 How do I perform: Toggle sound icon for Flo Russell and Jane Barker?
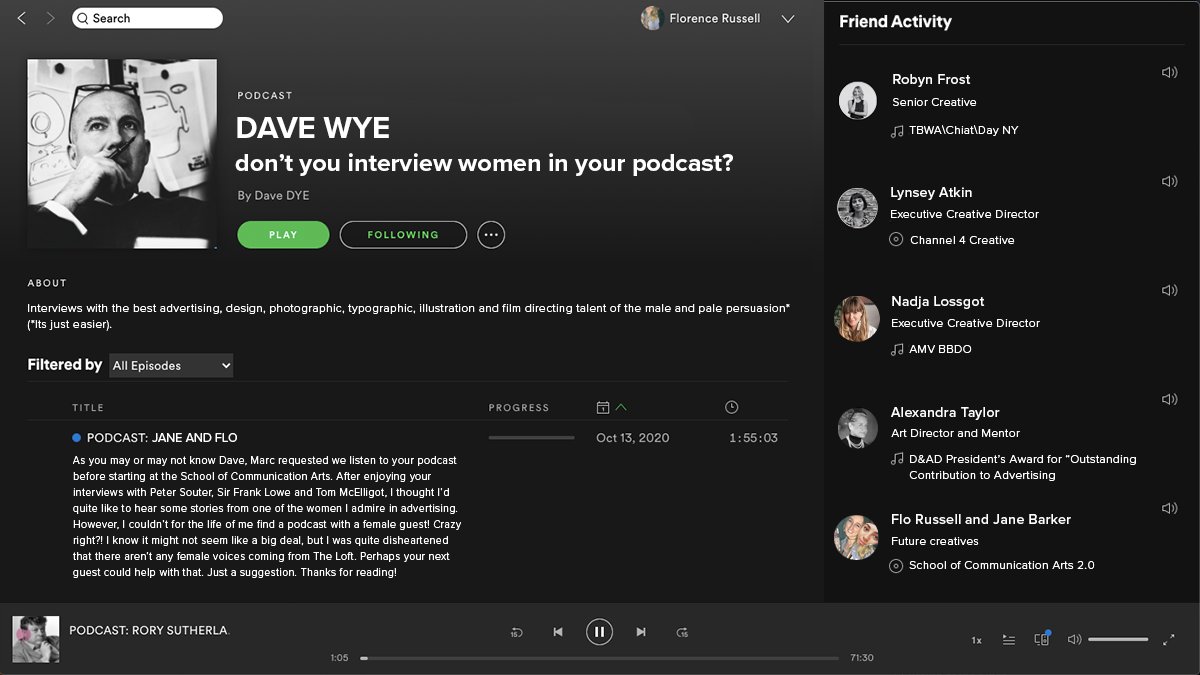[x=1169, y=508]
